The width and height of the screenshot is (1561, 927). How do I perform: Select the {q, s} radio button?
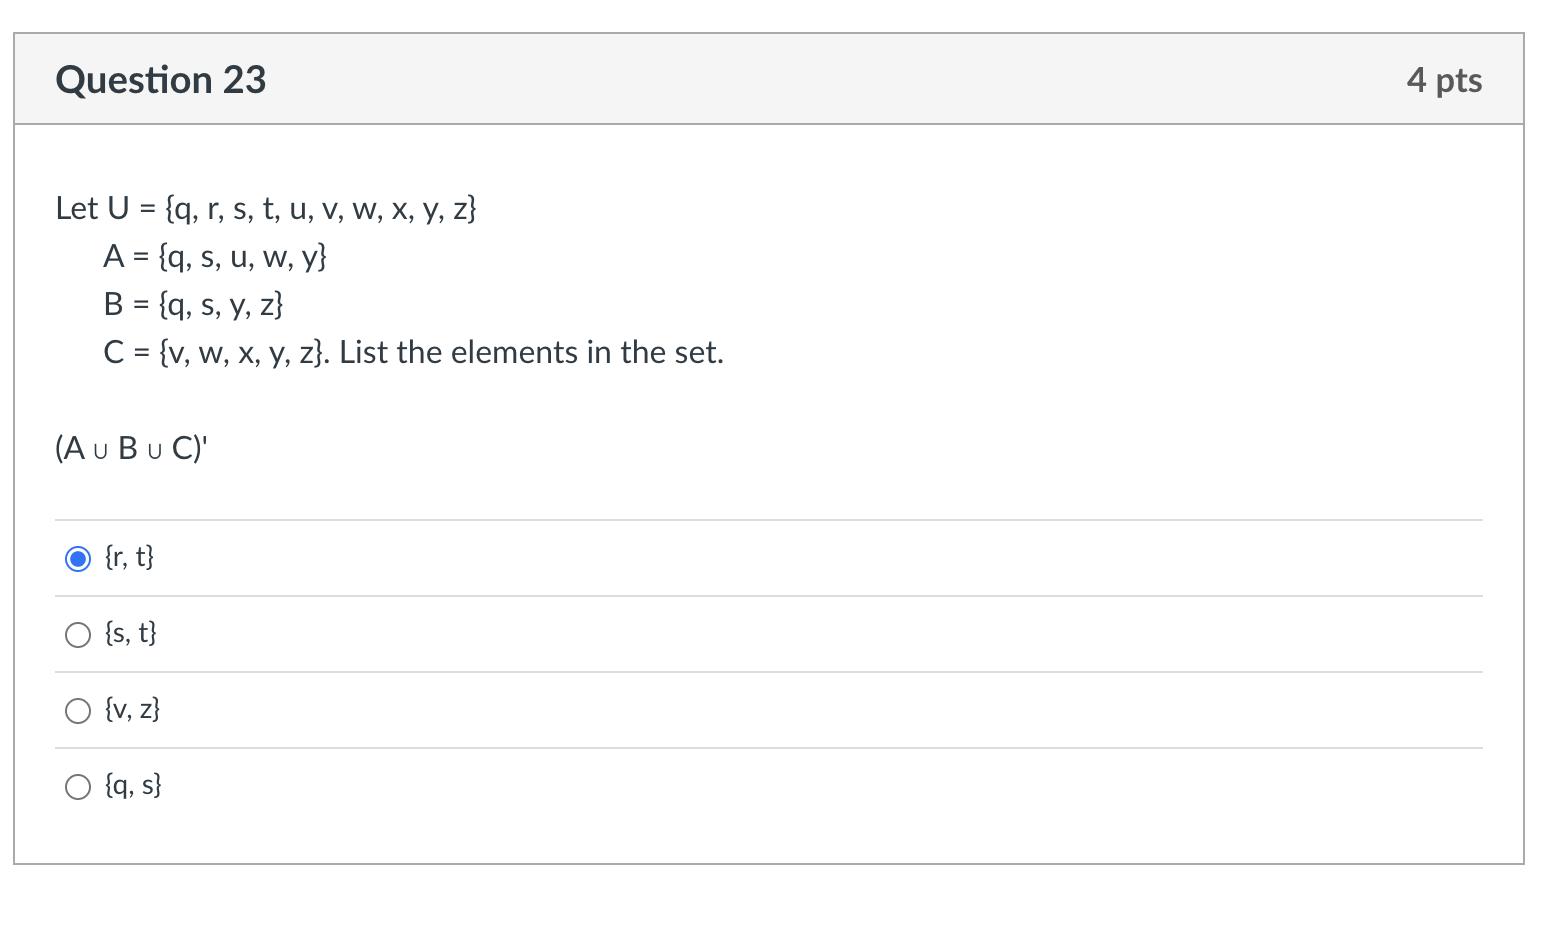pos(78,787)
